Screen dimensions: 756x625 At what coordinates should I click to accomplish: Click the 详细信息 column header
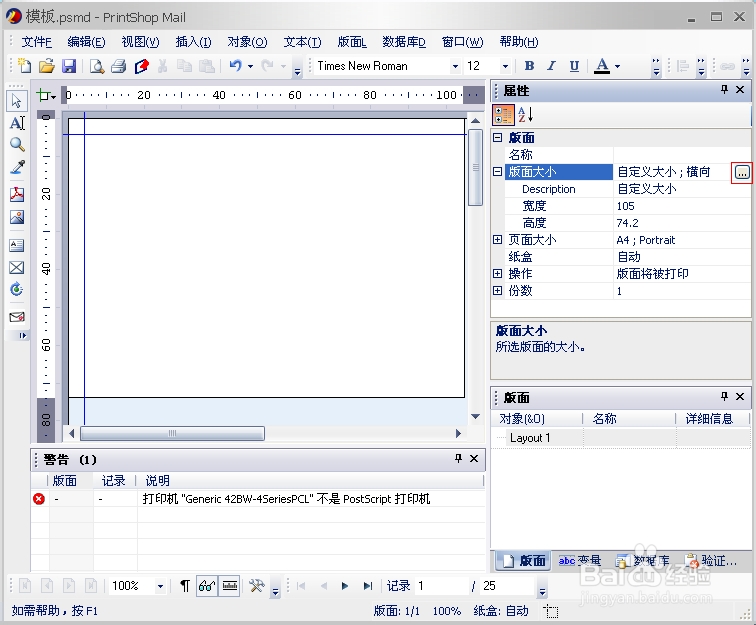[x=712, y=419]
